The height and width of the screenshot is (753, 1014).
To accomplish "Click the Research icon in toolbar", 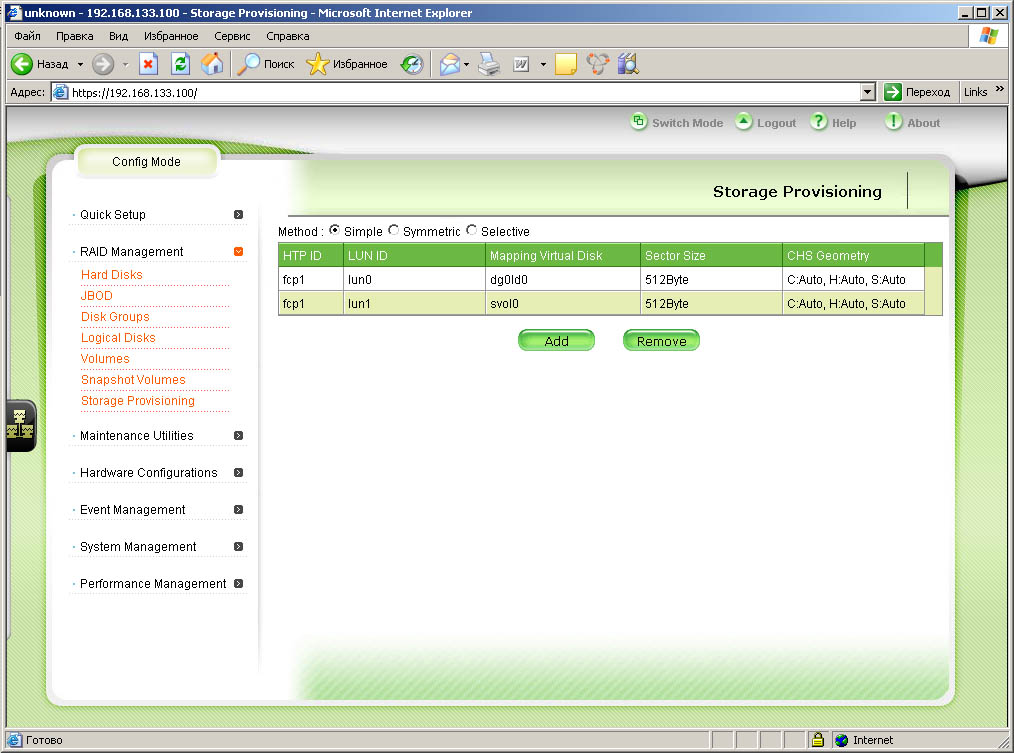I will [x=628, y=64].
